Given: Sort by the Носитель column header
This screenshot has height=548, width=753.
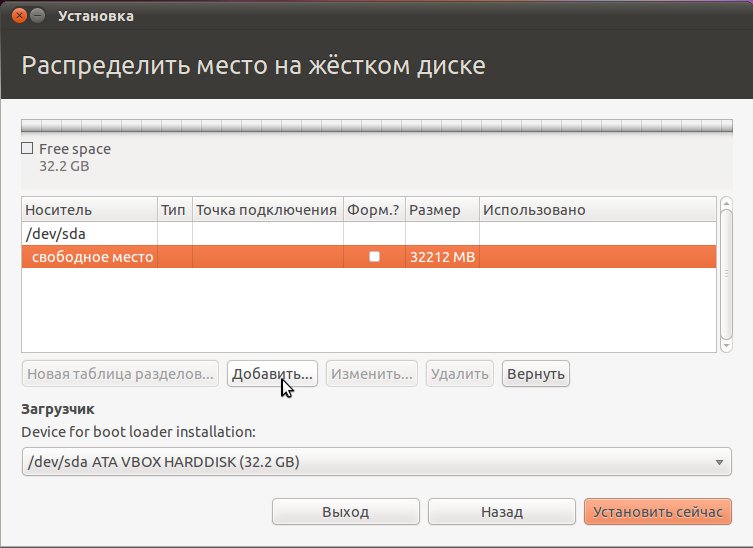Looking at the screenshot, I should [x=90, y=210].
